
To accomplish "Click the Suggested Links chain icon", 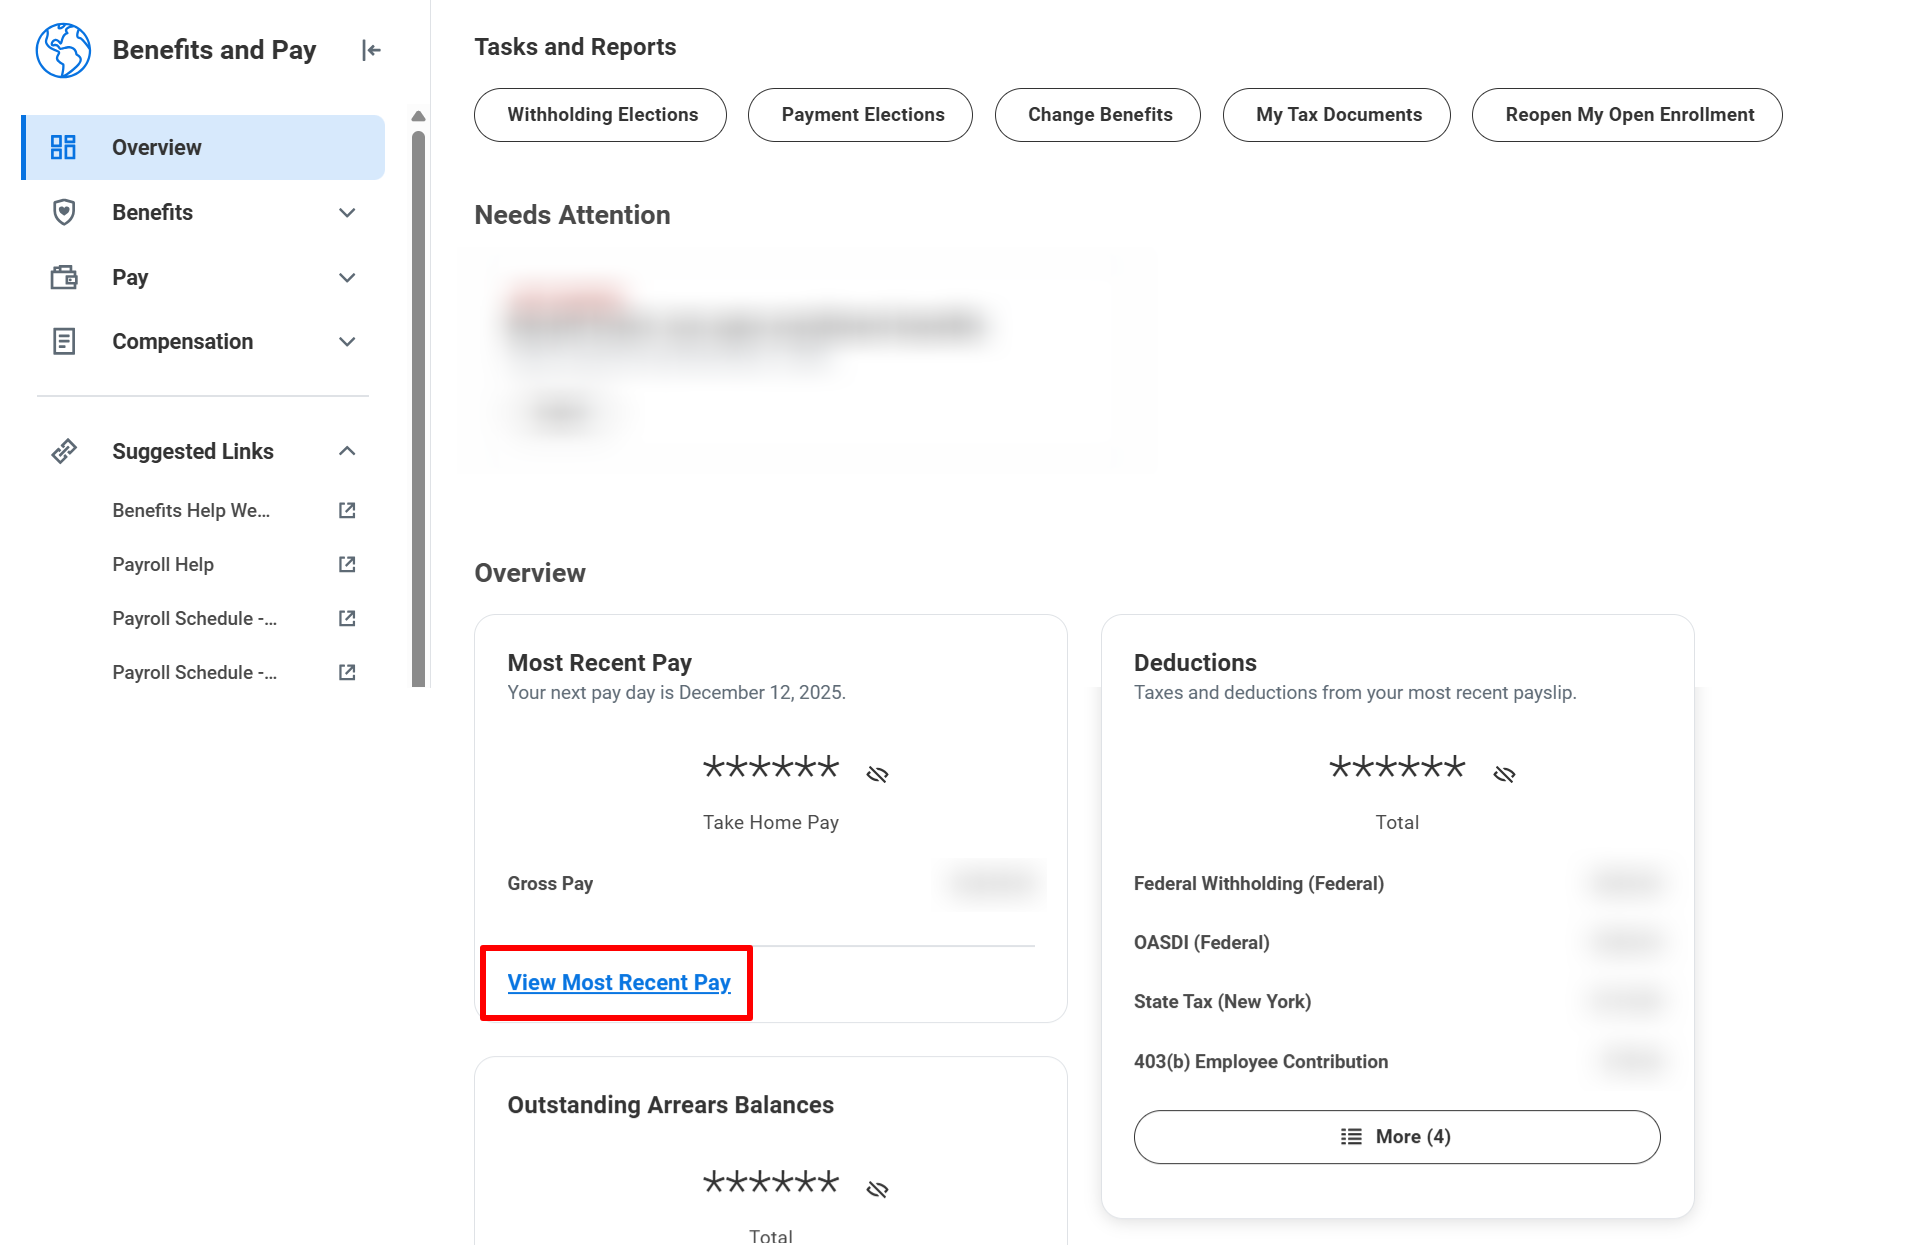I will tap(64, 451).
